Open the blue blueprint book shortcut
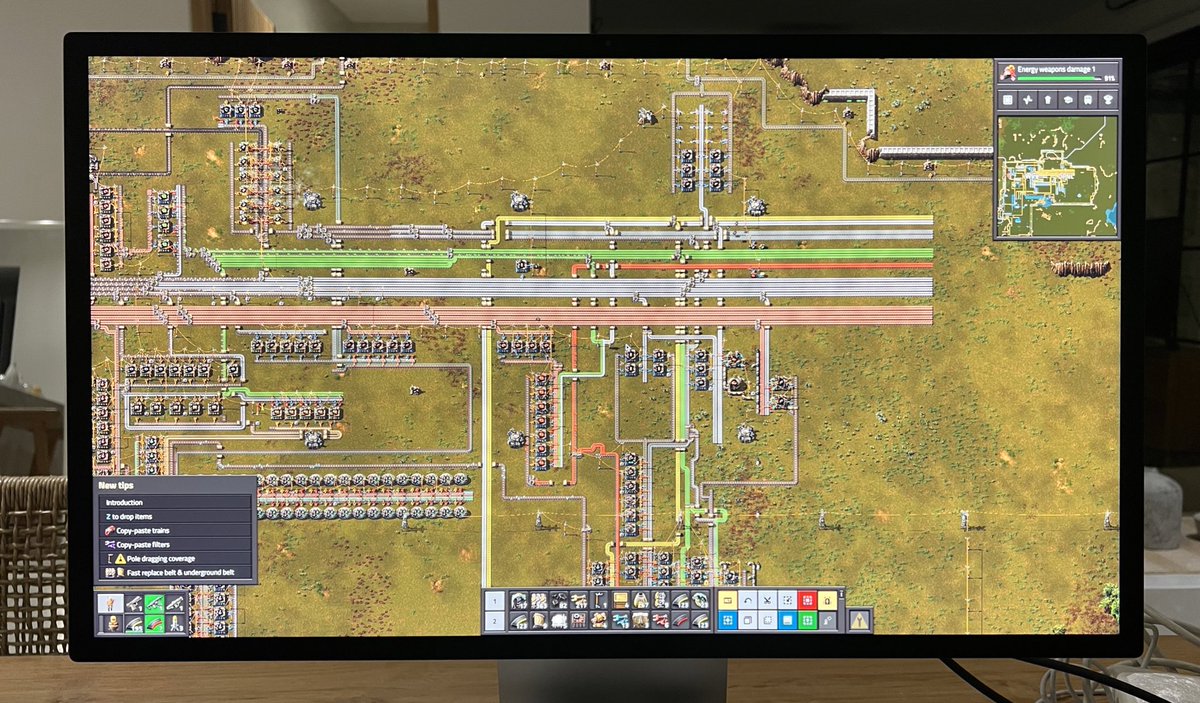The width and height of the screenshot is (1200, 703). click(x=787, y=621)
